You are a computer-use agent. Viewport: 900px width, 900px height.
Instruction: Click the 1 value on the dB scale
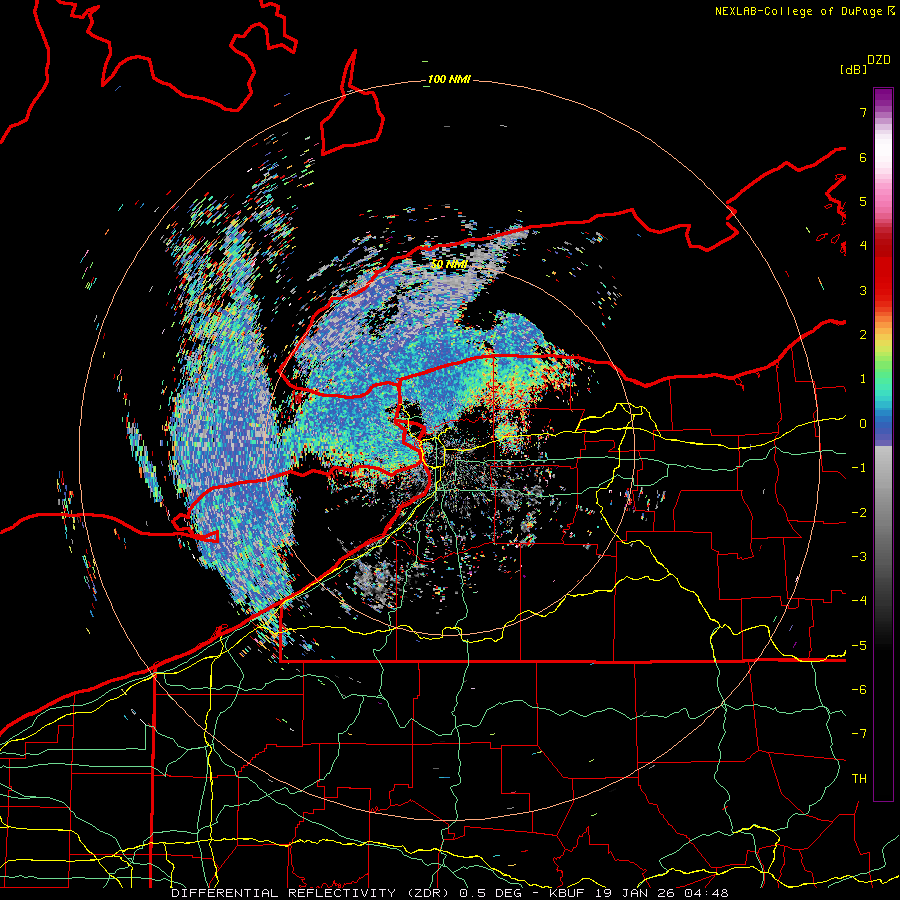click(863, 379)
